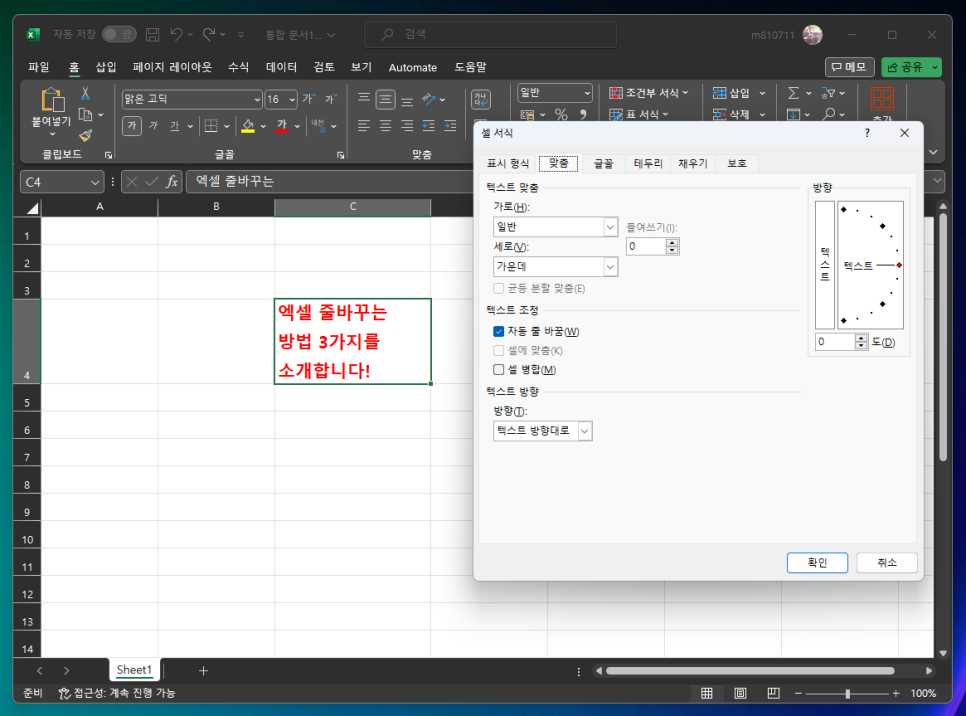Switch to Normal view in status bar
This screenshot has height=716, width=966.
pos(707,693)
